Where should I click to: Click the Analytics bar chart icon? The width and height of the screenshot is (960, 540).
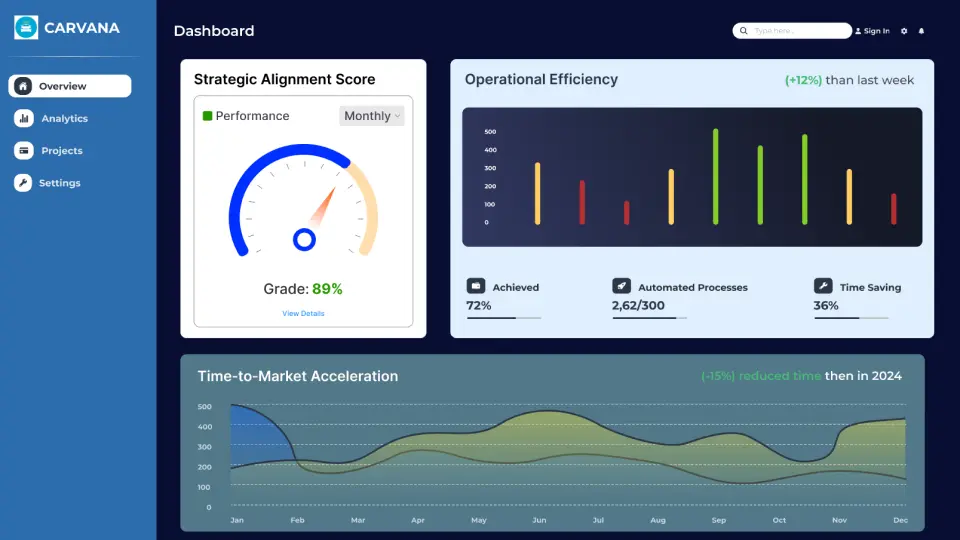click(23, 118)
